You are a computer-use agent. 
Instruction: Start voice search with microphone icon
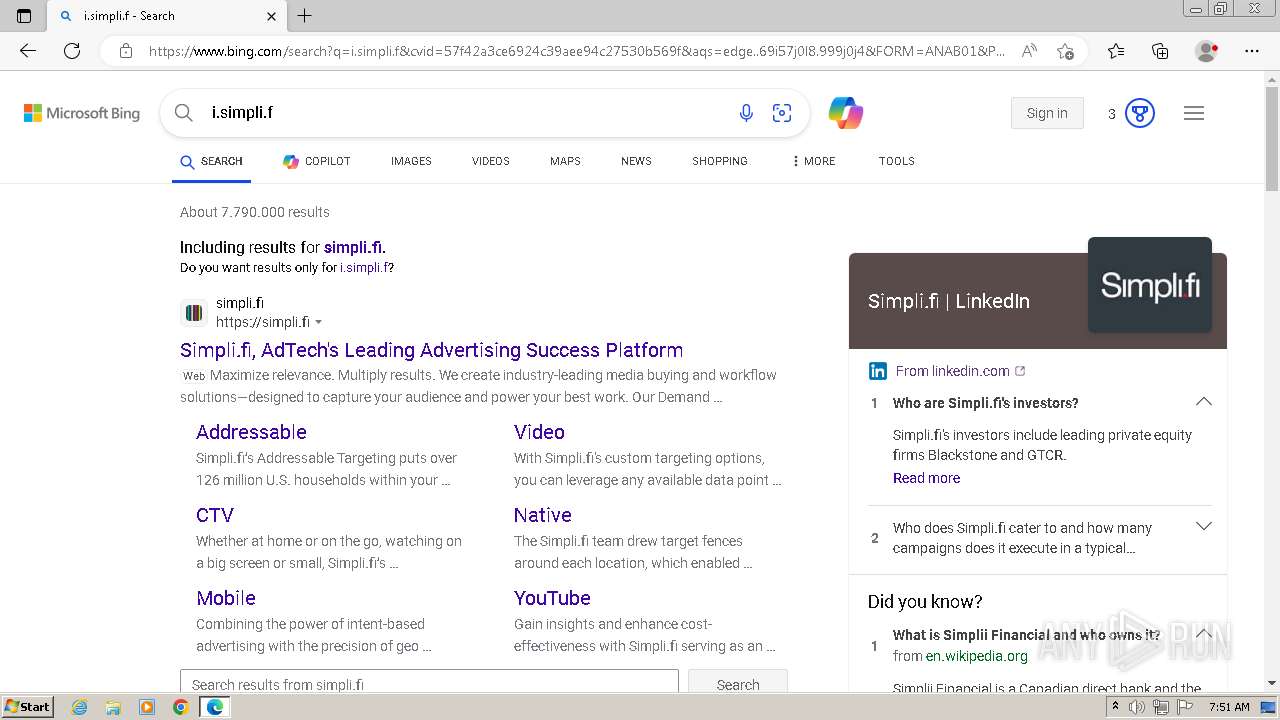[x=746, y=113]
